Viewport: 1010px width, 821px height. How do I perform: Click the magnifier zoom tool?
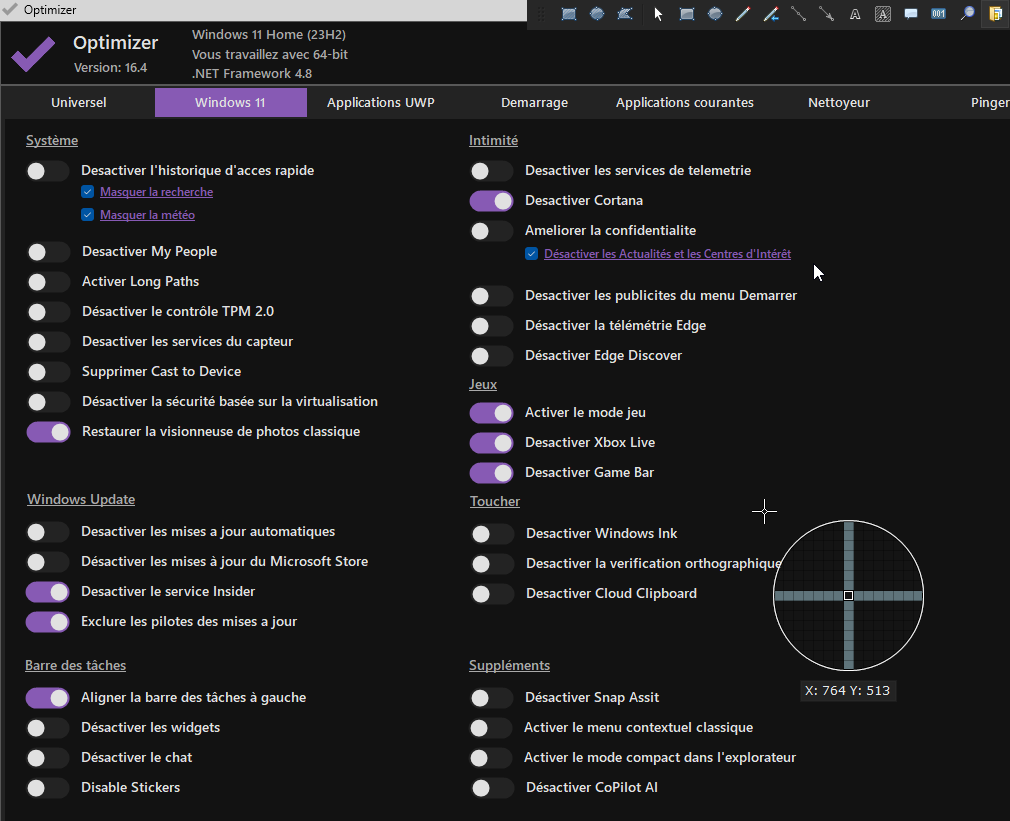click(x=967, y=14)
